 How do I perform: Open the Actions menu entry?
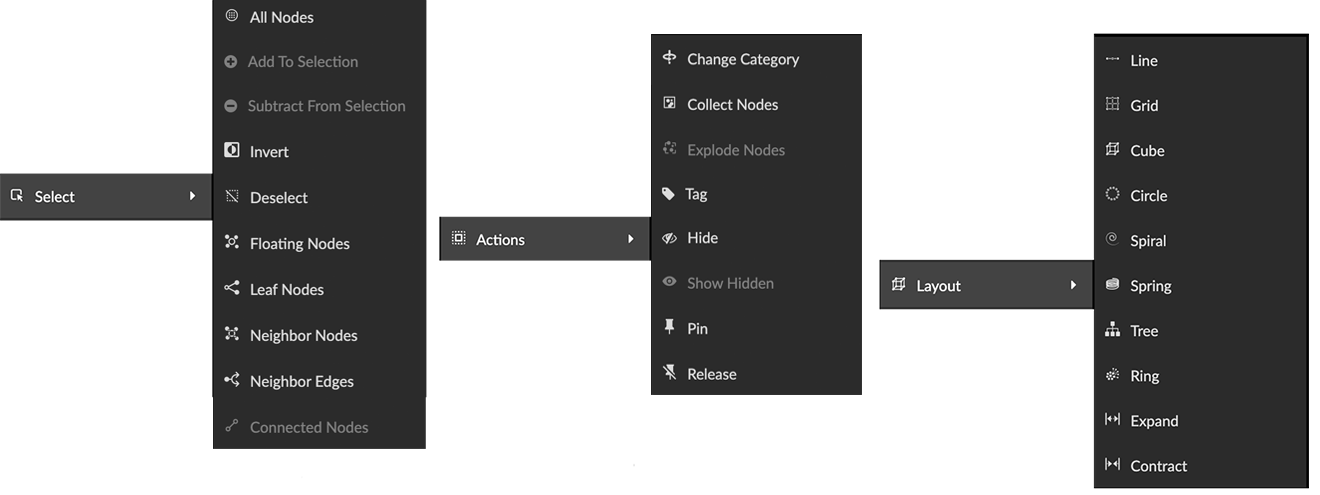545,239
